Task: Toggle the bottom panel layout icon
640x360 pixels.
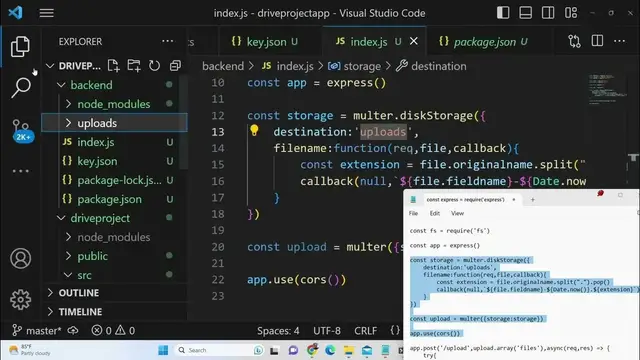Action: click(525, 13)
